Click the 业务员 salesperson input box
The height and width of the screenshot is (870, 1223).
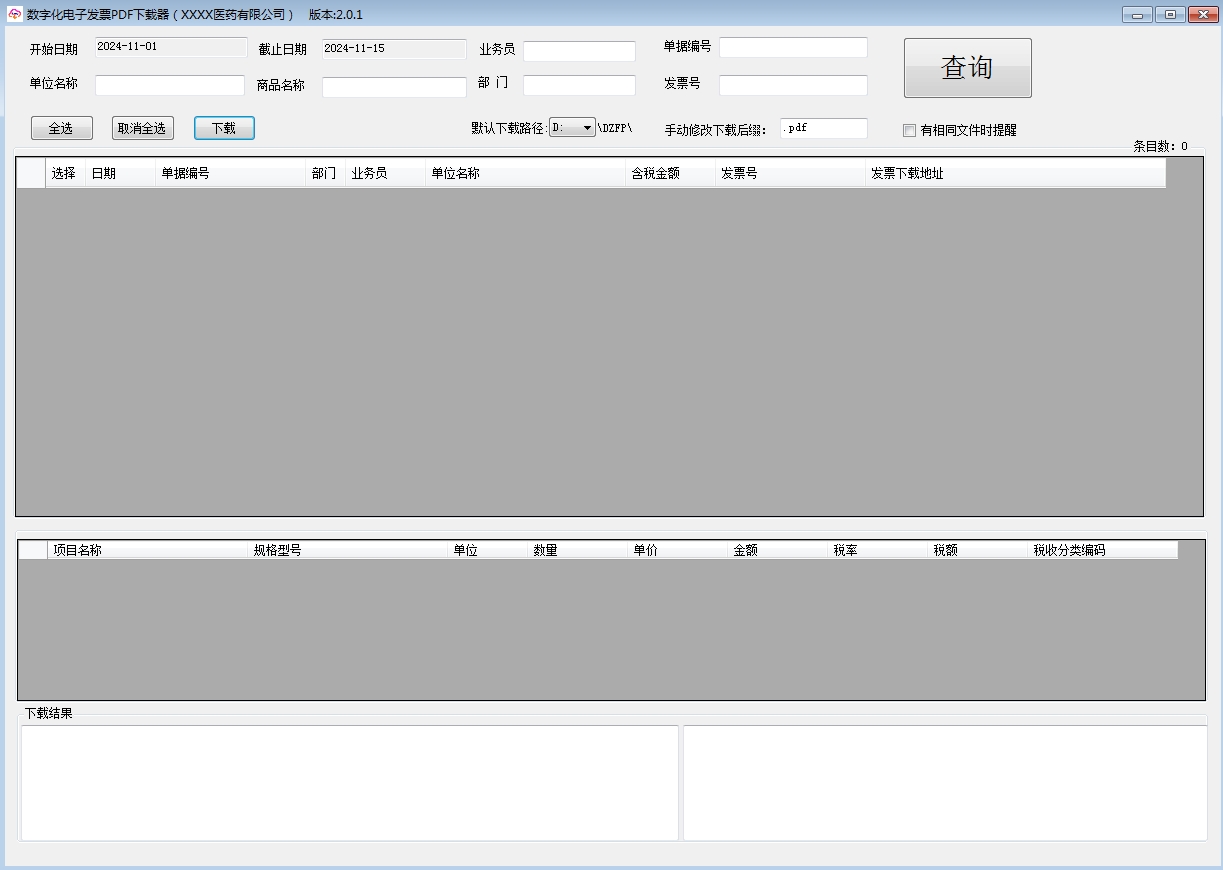click(578, 50)
